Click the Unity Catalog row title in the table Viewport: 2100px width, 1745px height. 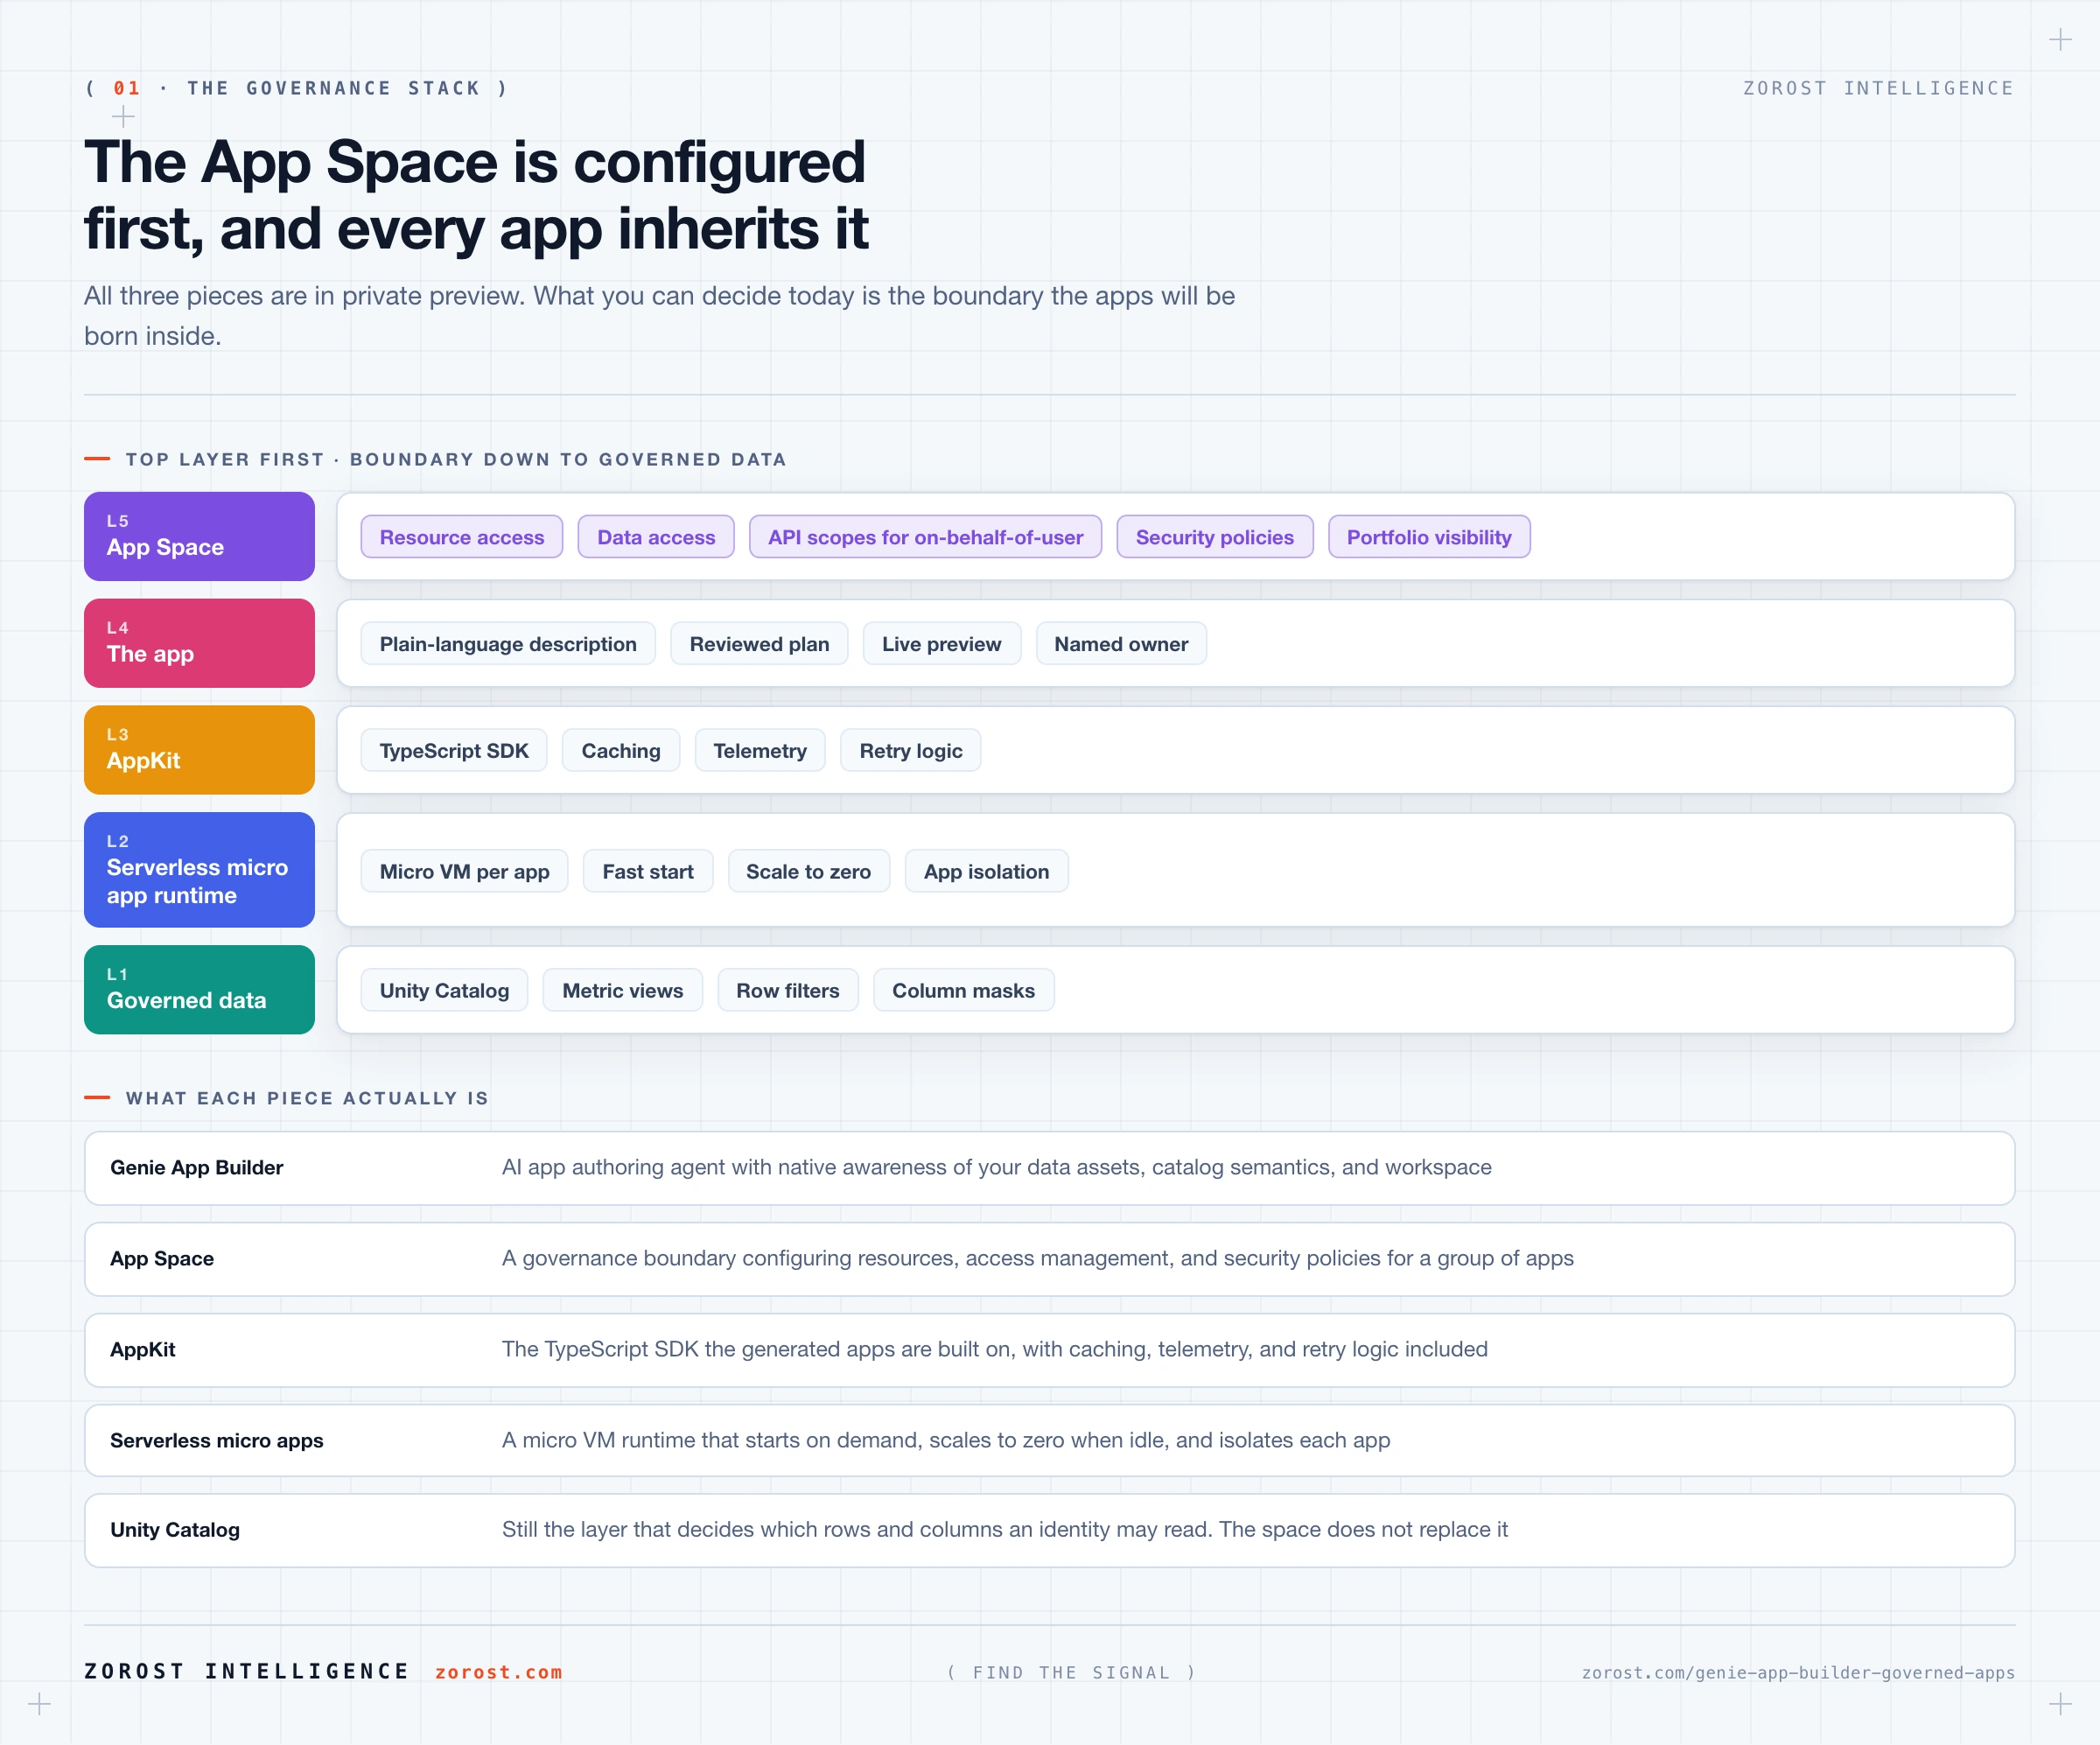[175, 1530]
